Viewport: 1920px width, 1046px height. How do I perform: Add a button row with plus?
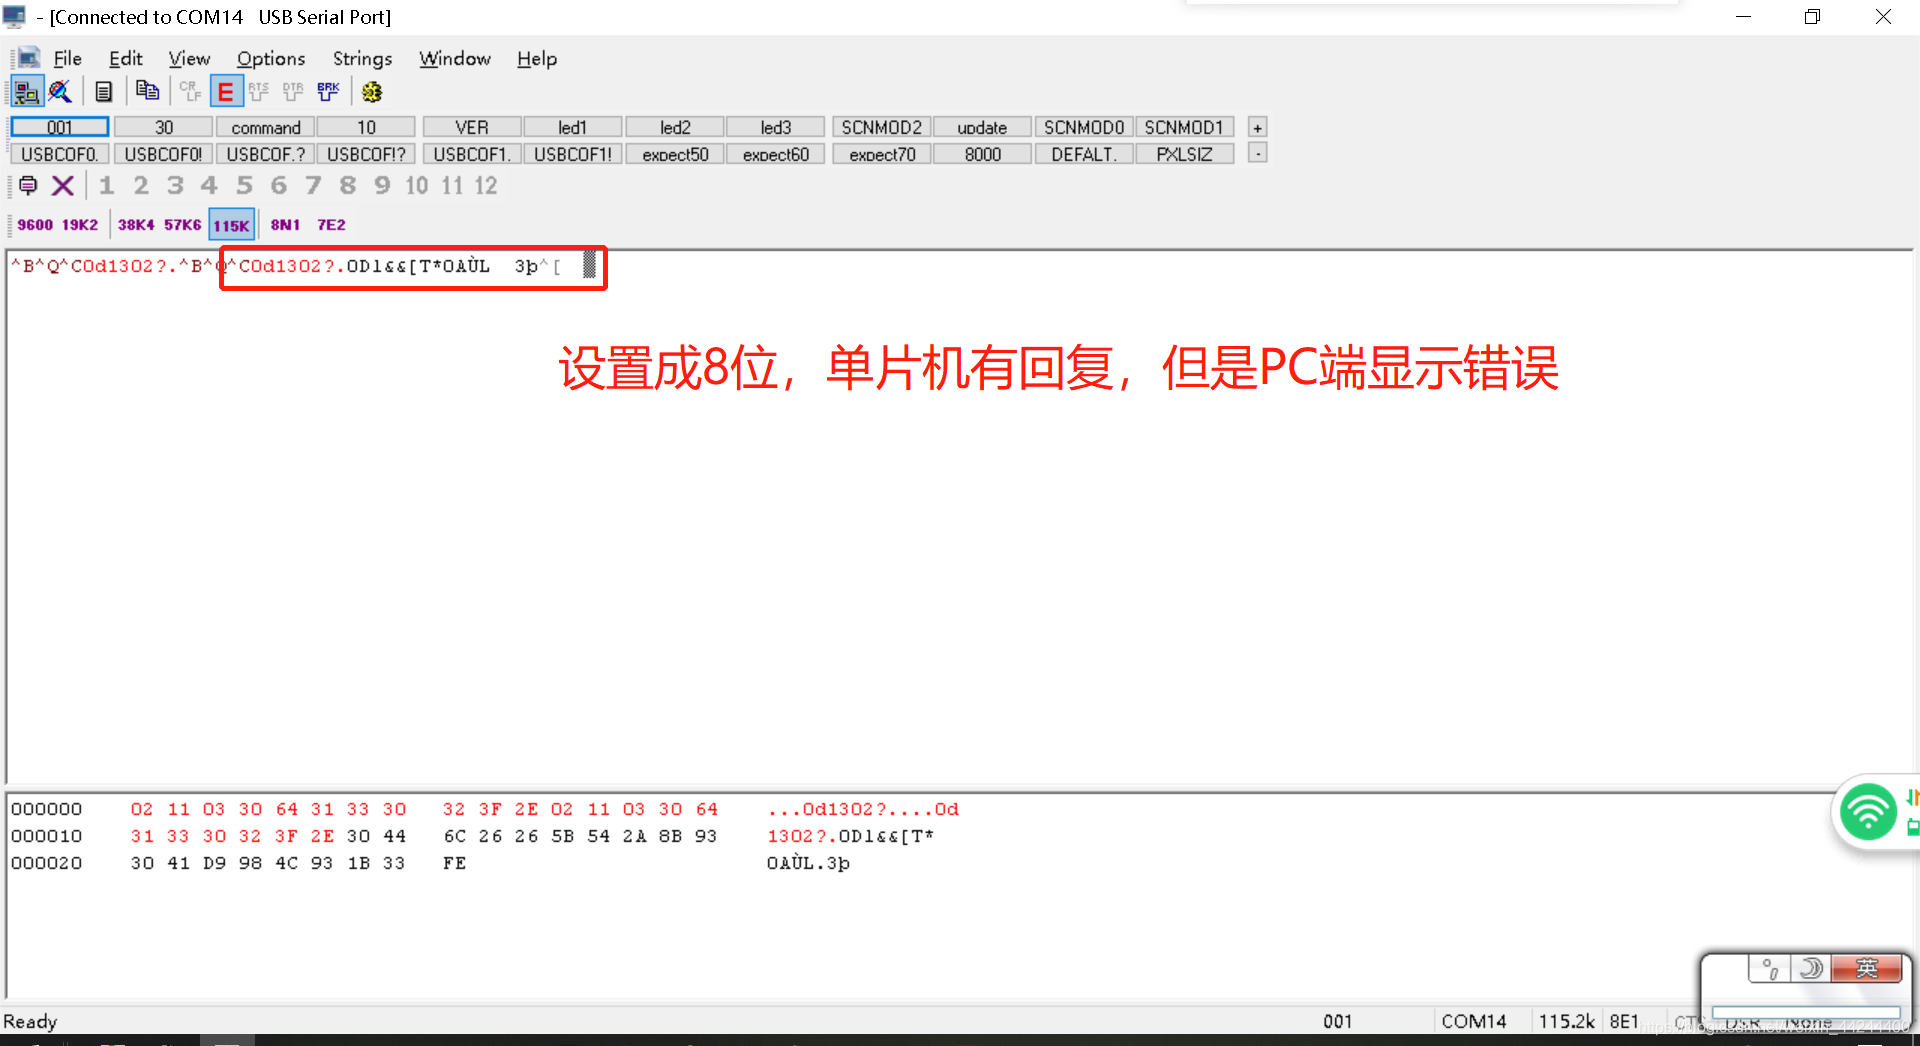(x=1258, y=127)
